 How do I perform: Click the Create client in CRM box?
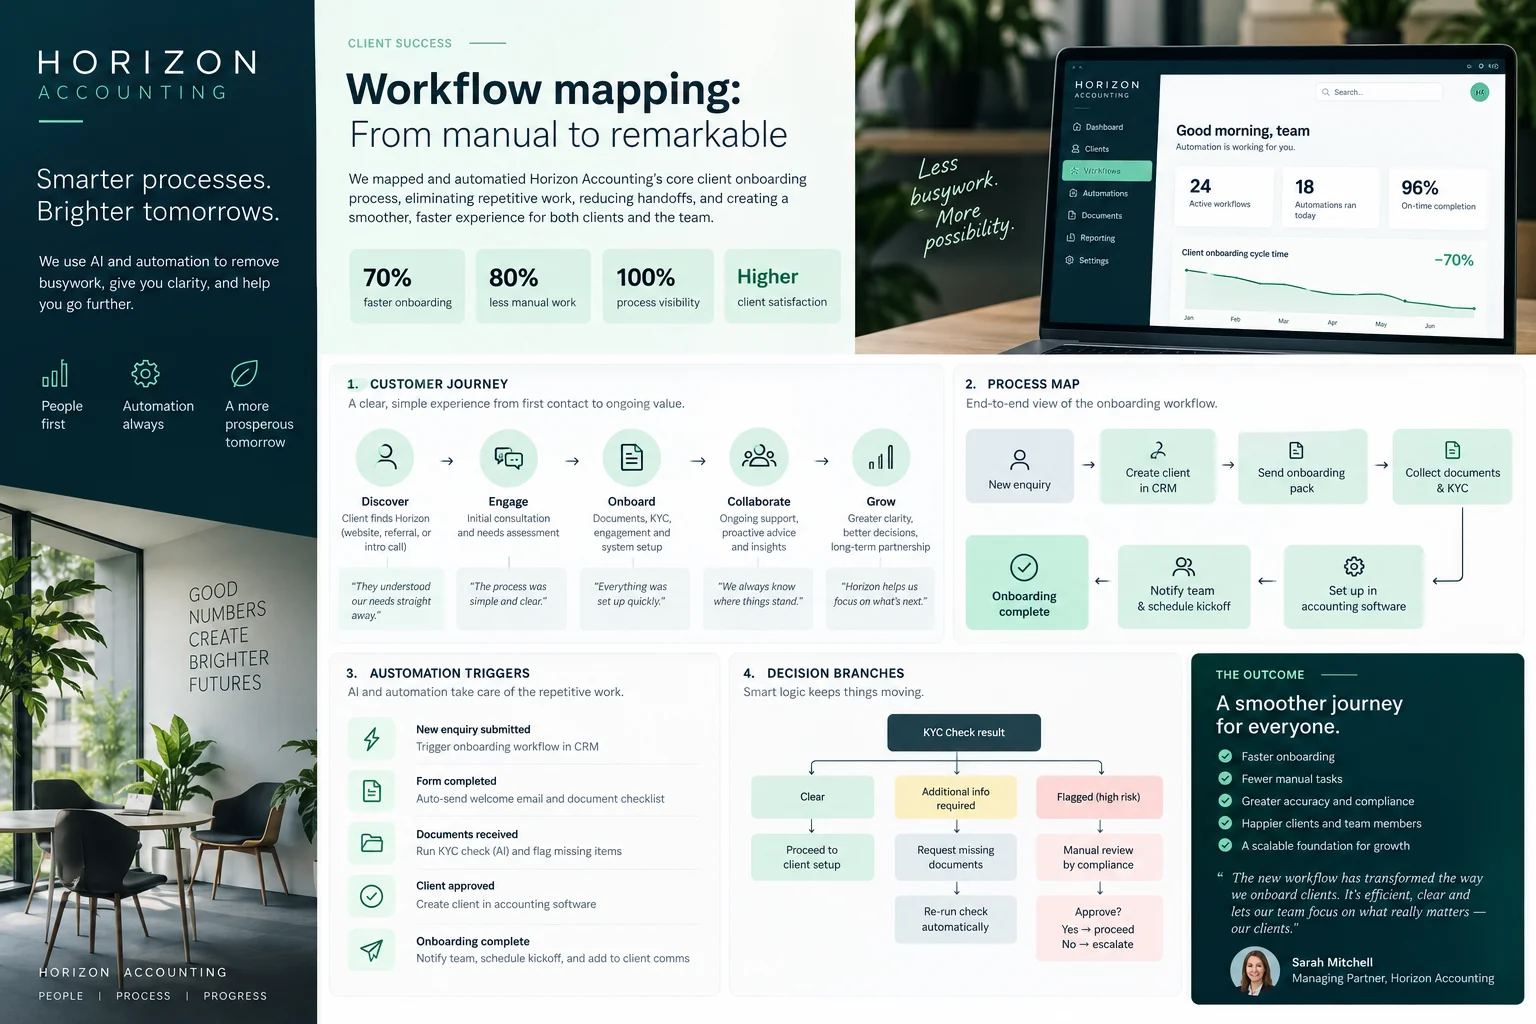tap(1158, 466)
